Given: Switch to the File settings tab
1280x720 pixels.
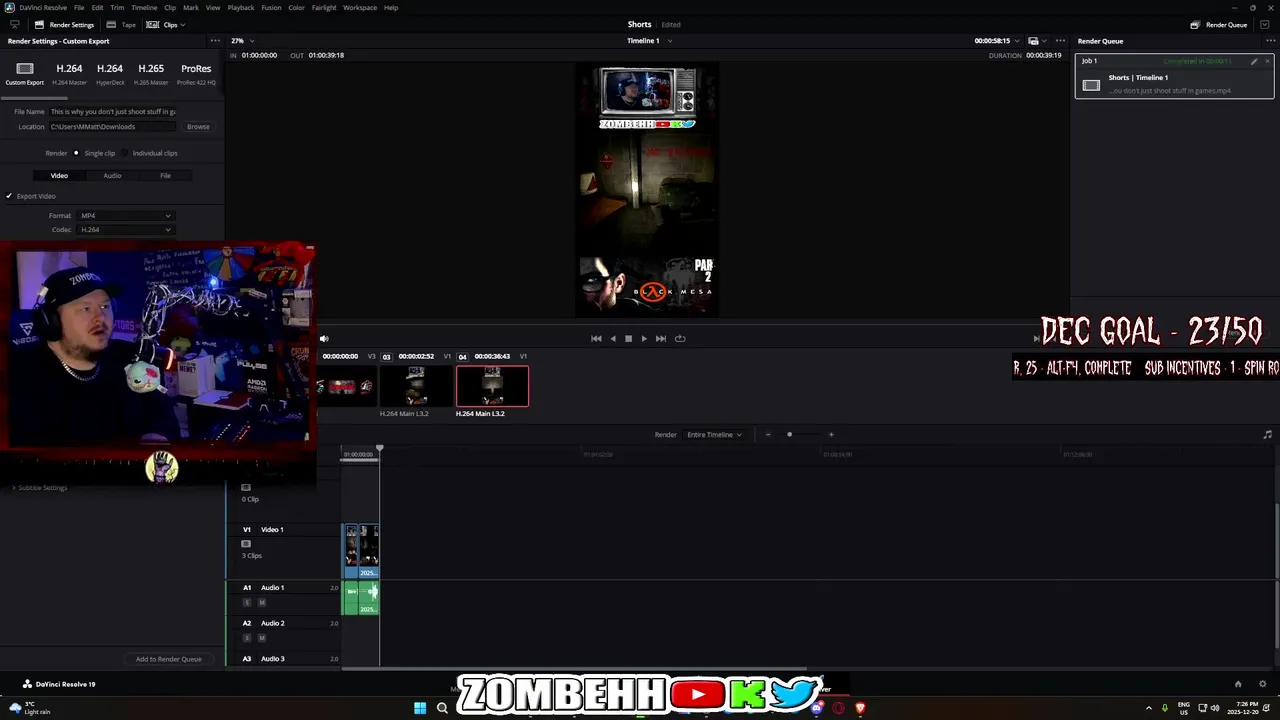Looking at the screenshot, I should click(165, 175).
